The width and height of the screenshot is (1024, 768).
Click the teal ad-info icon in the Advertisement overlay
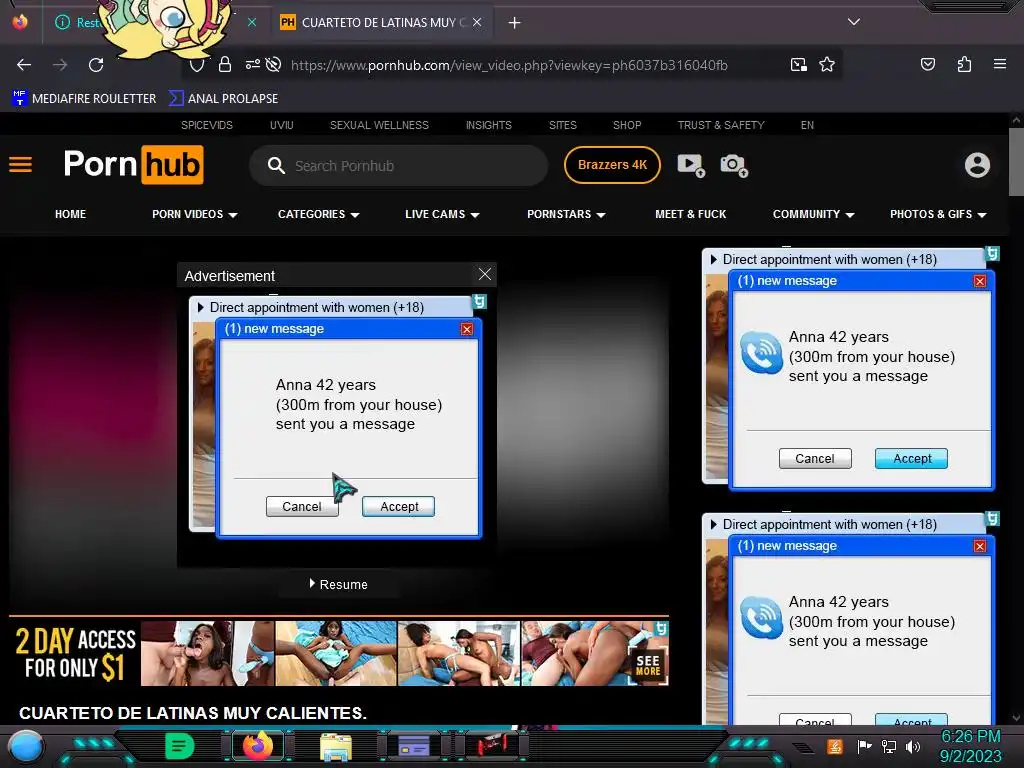[x=480, y=301]
